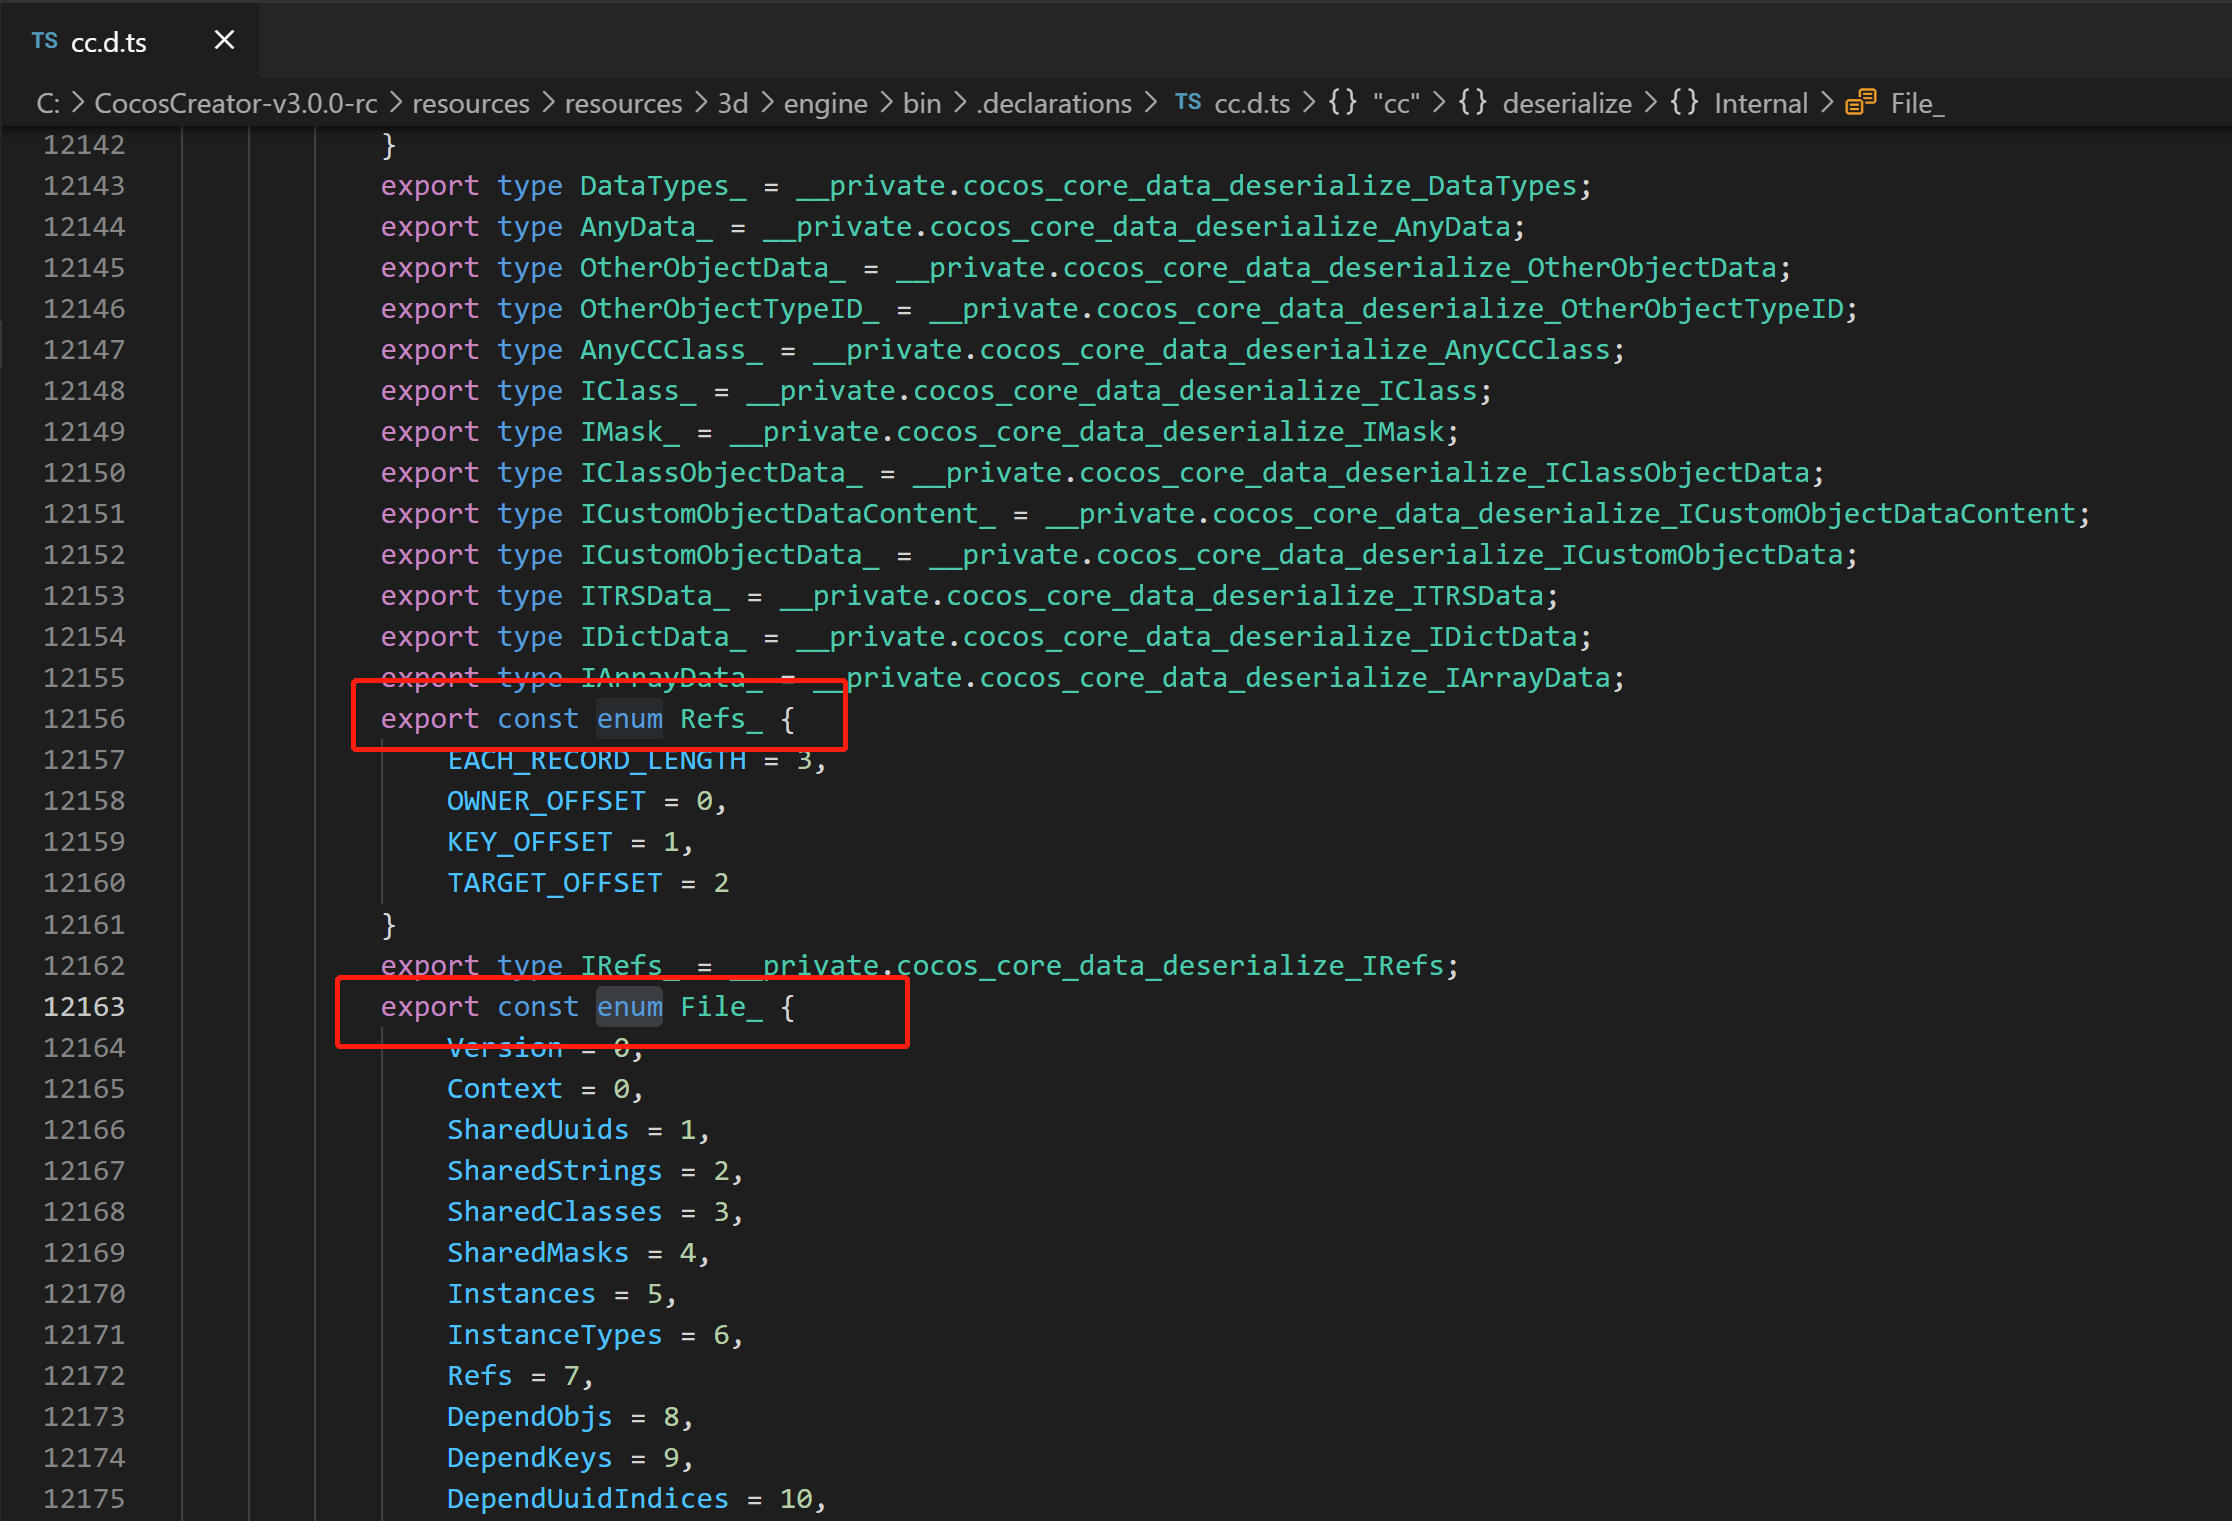
Task: Click the C: drive breadcrumb
Action: [x=48, y=103]
